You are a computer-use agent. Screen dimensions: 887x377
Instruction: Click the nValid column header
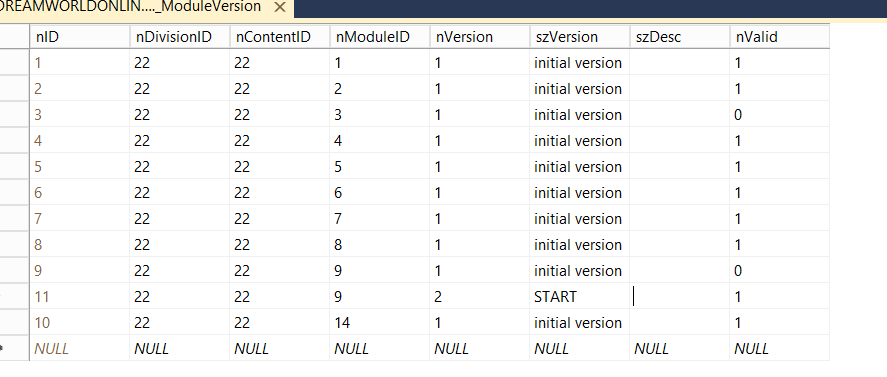pos(780,37)
